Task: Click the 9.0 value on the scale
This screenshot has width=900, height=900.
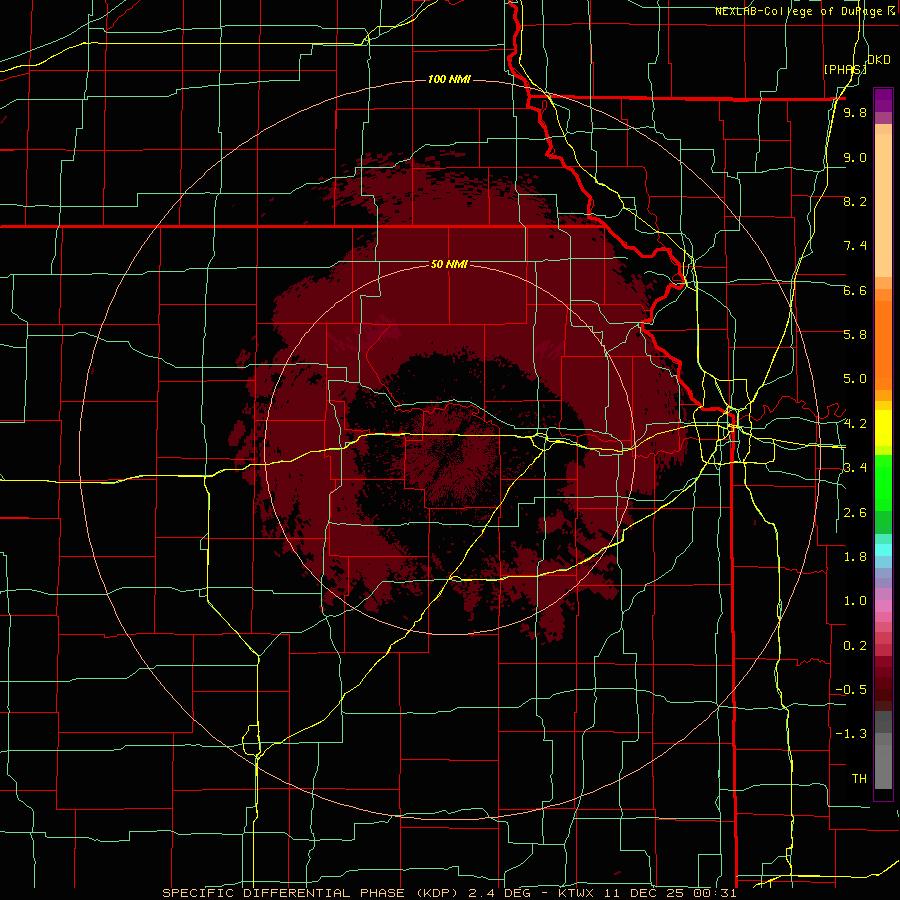Action: coord(855,157)
